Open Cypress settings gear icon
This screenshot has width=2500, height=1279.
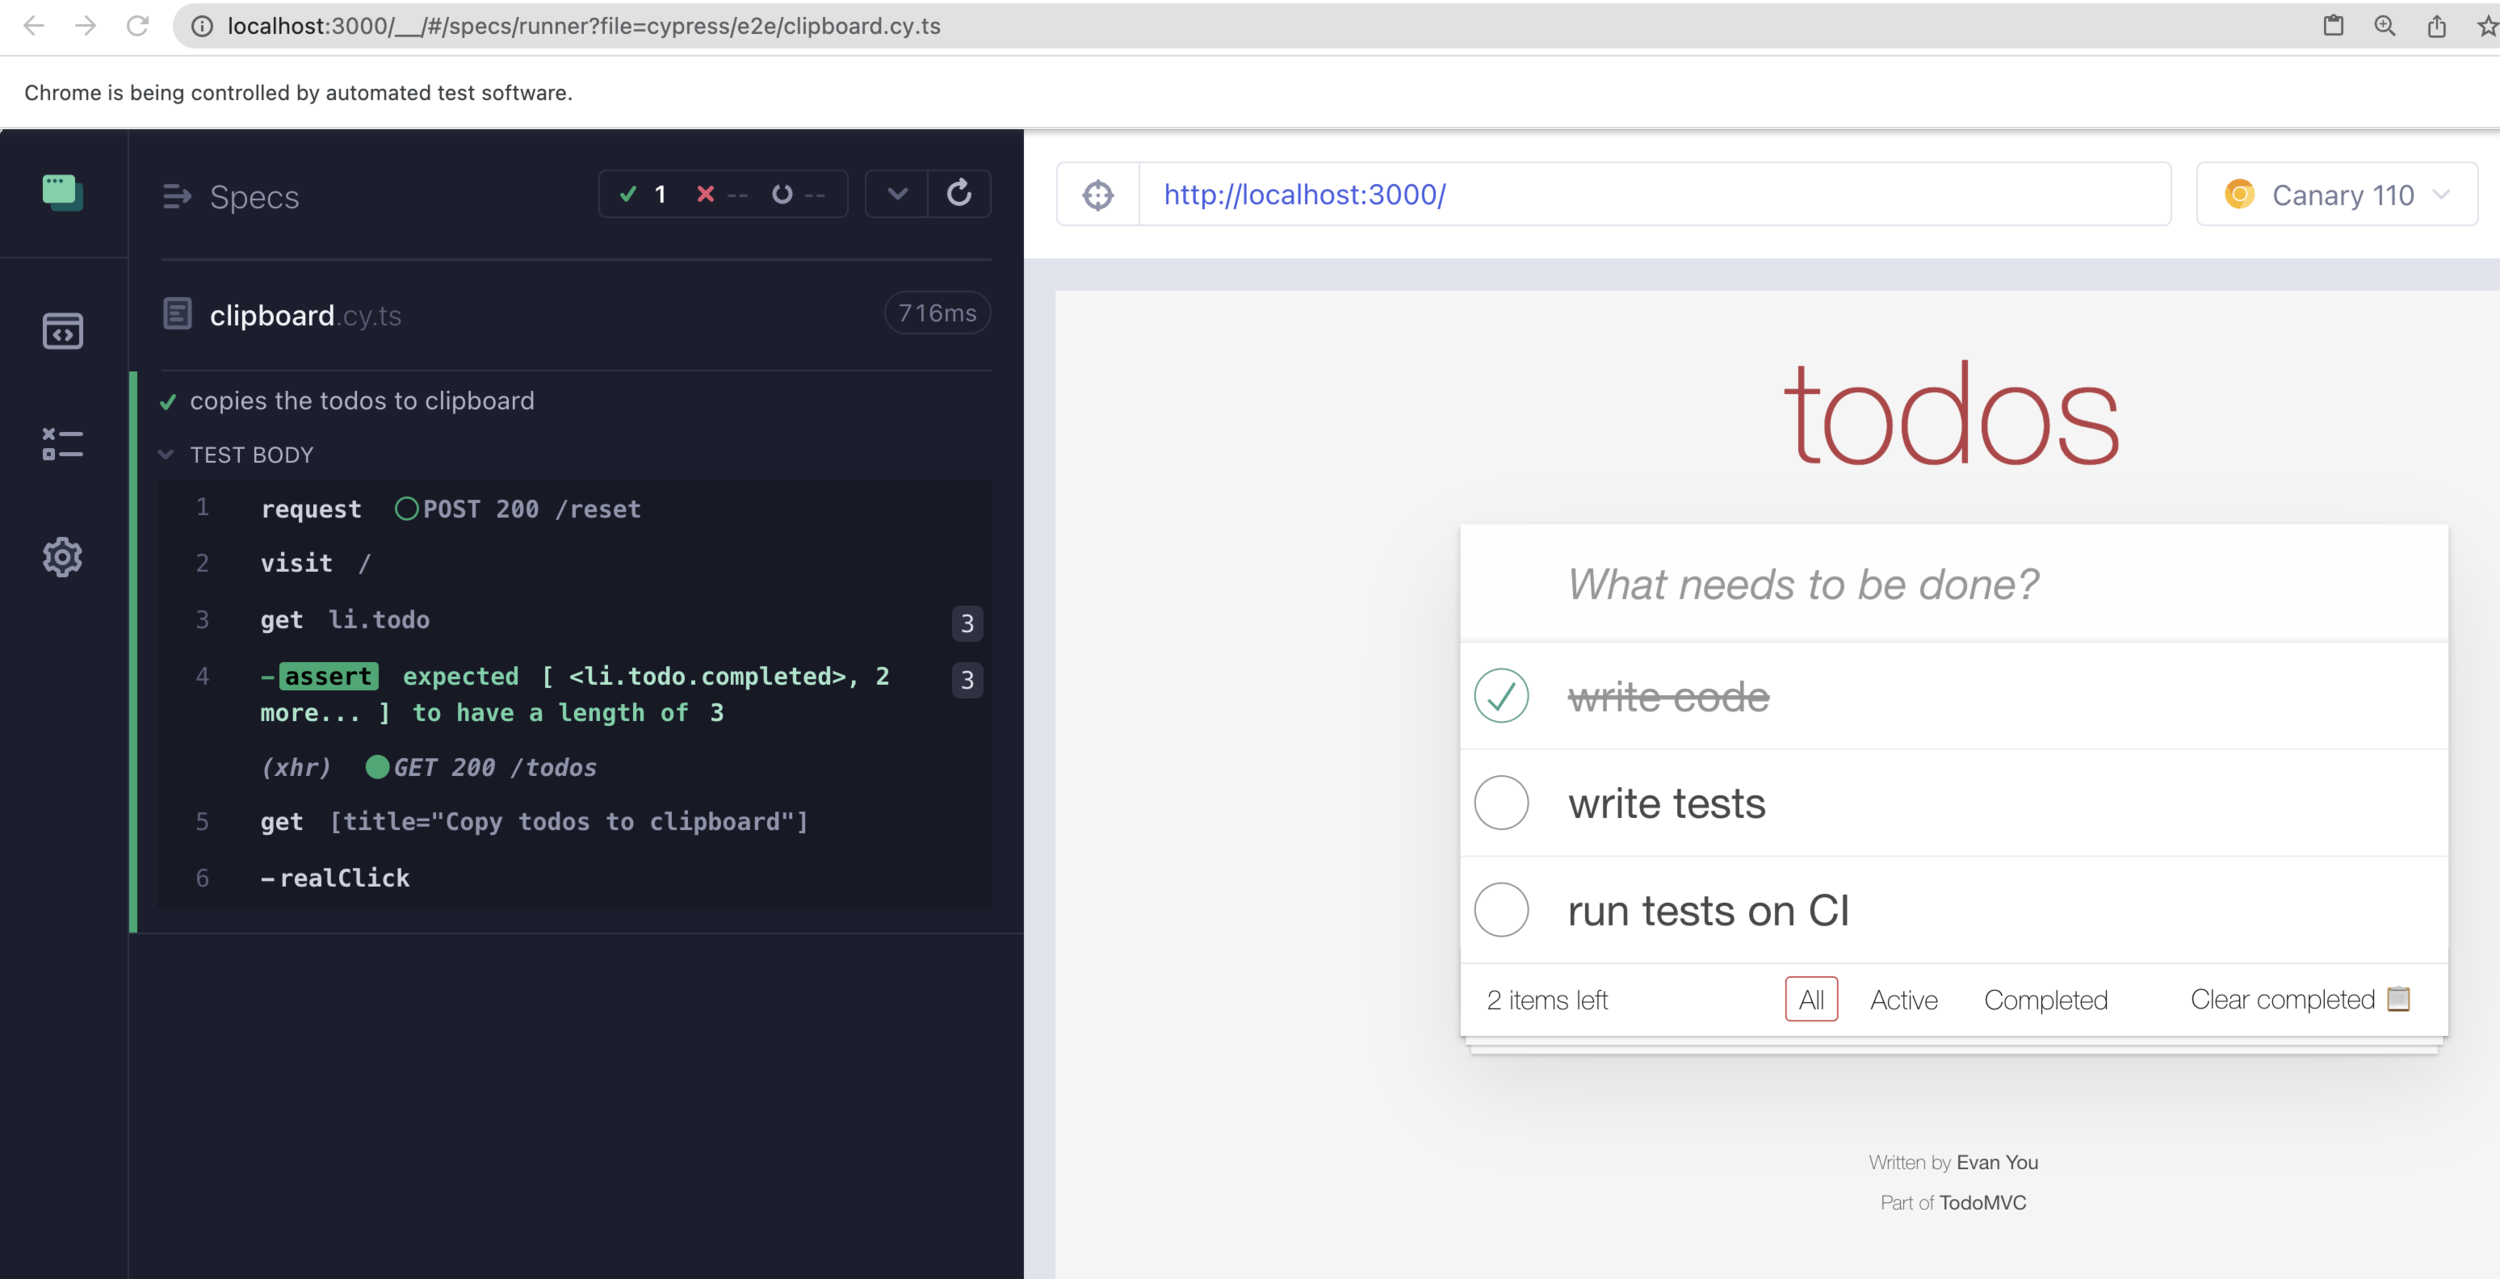[62, 557]
